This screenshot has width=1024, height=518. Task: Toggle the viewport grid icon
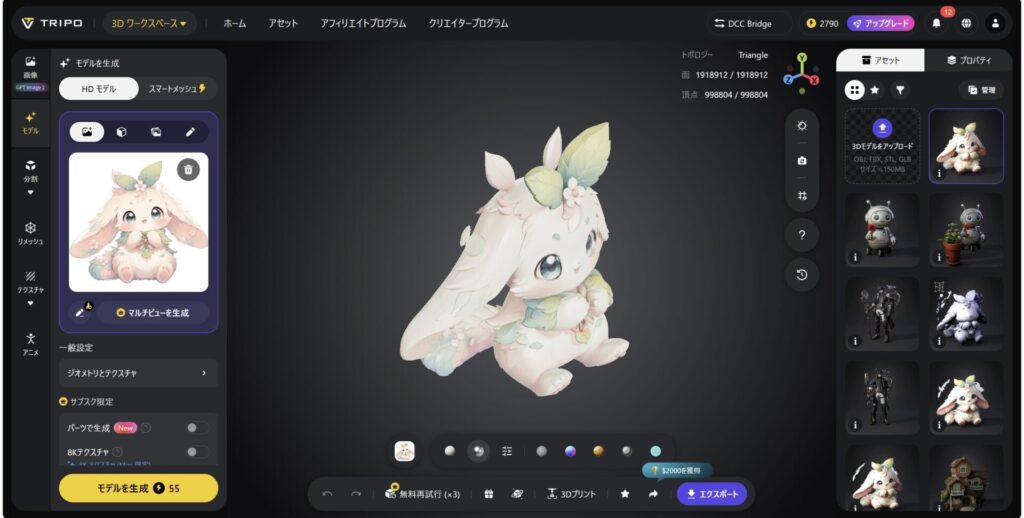tap(802, 195)
